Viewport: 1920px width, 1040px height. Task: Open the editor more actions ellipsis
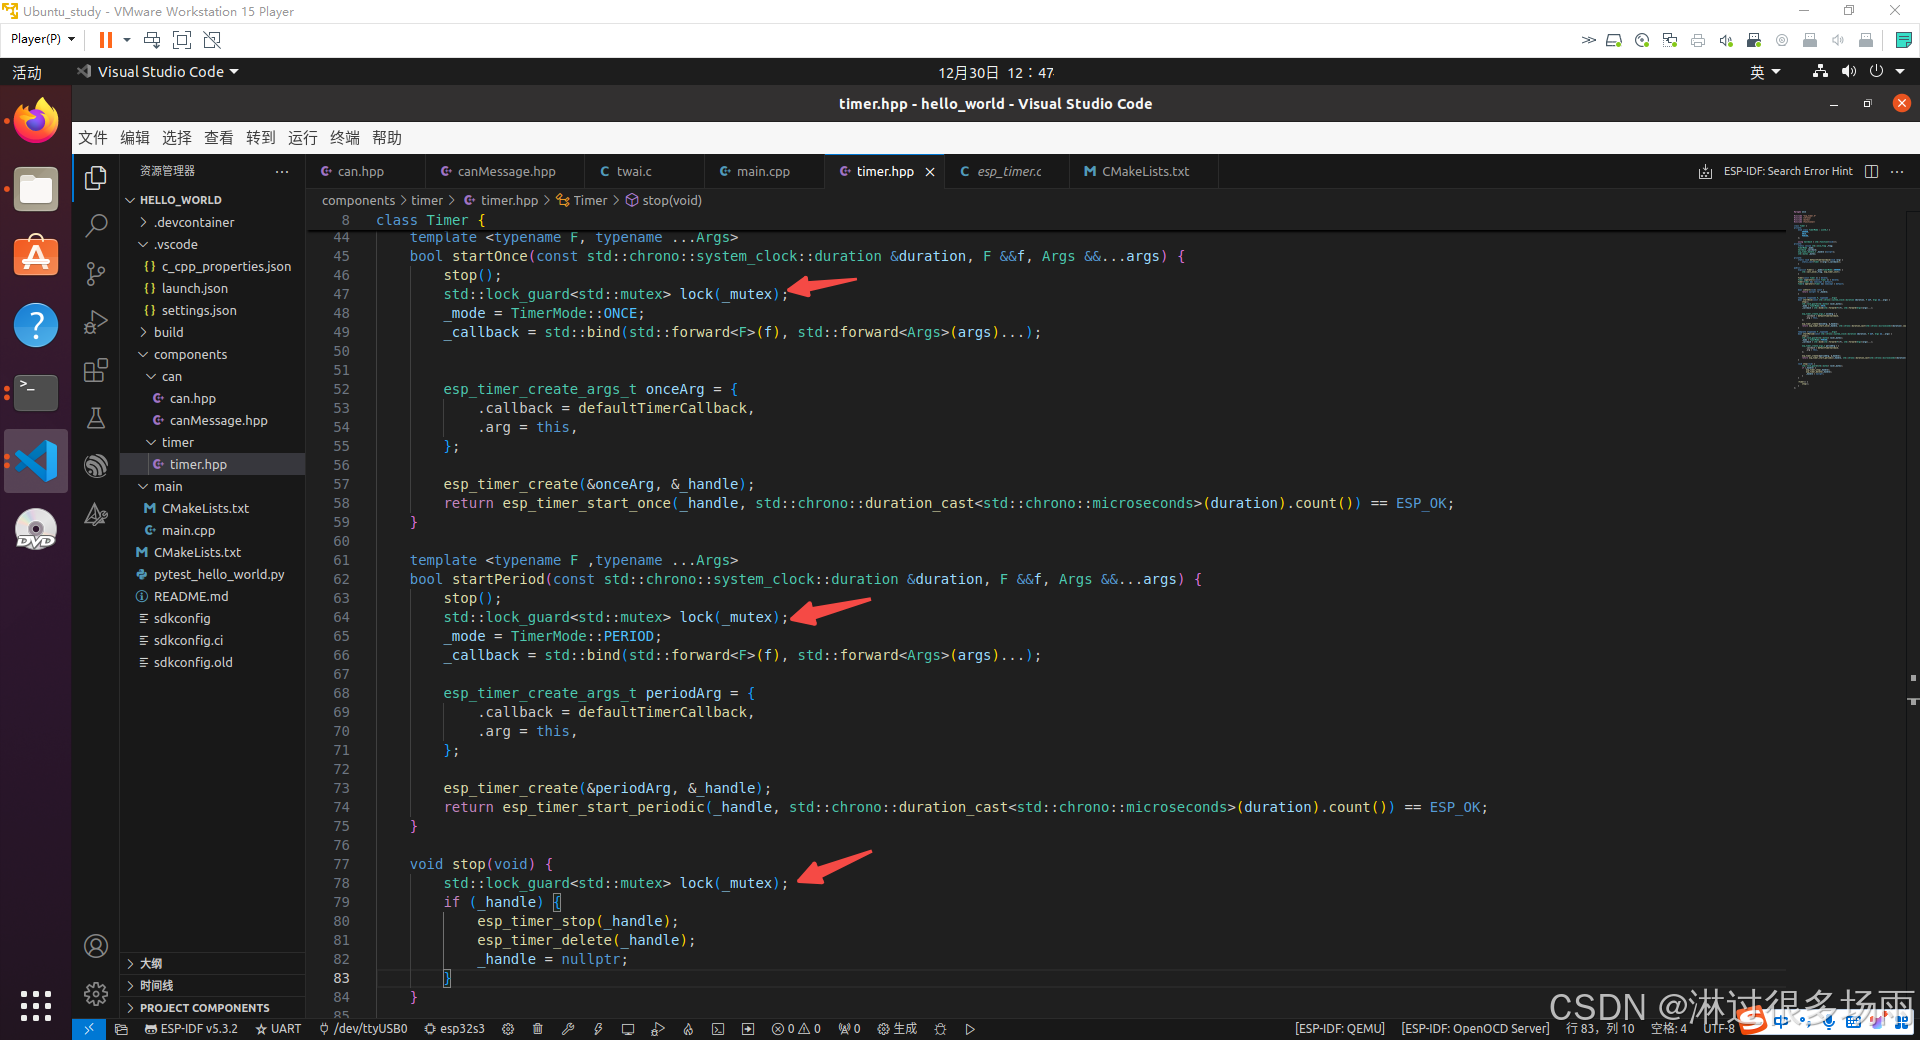1897,172
